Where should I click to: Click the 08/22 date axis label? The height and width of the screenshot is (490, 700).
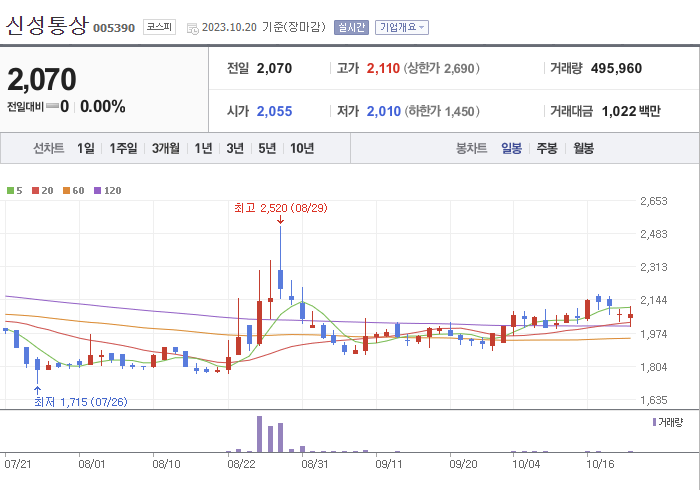241,464
